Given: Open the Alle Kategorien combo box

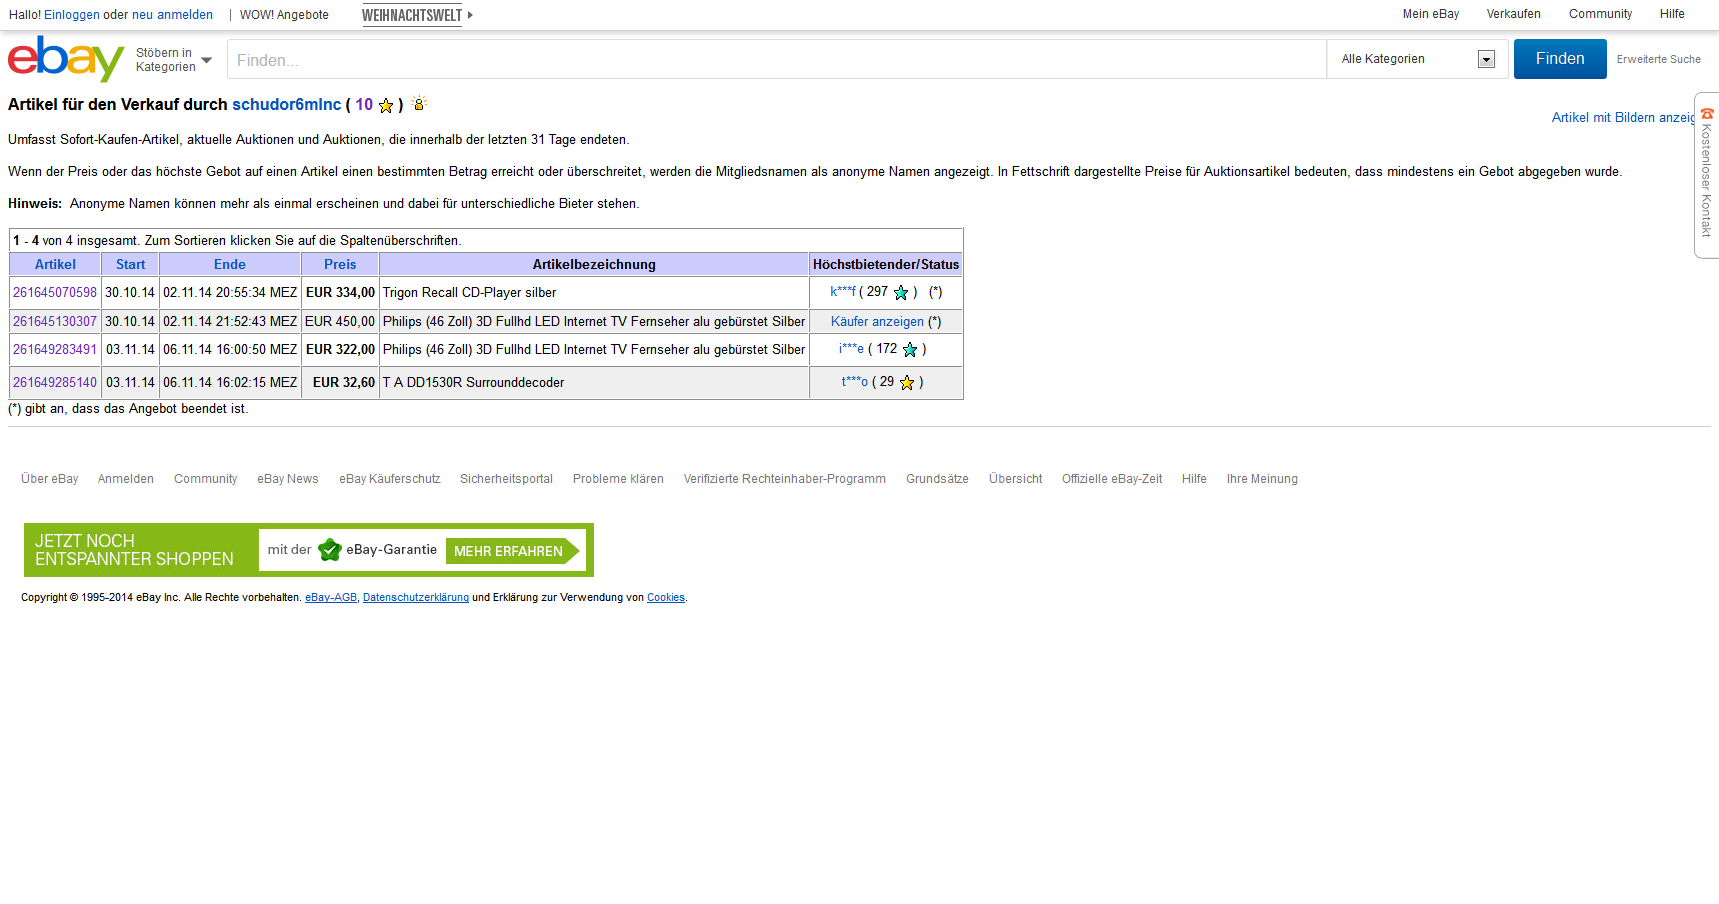Looking at the screenshot, I should click(1417, 59).
